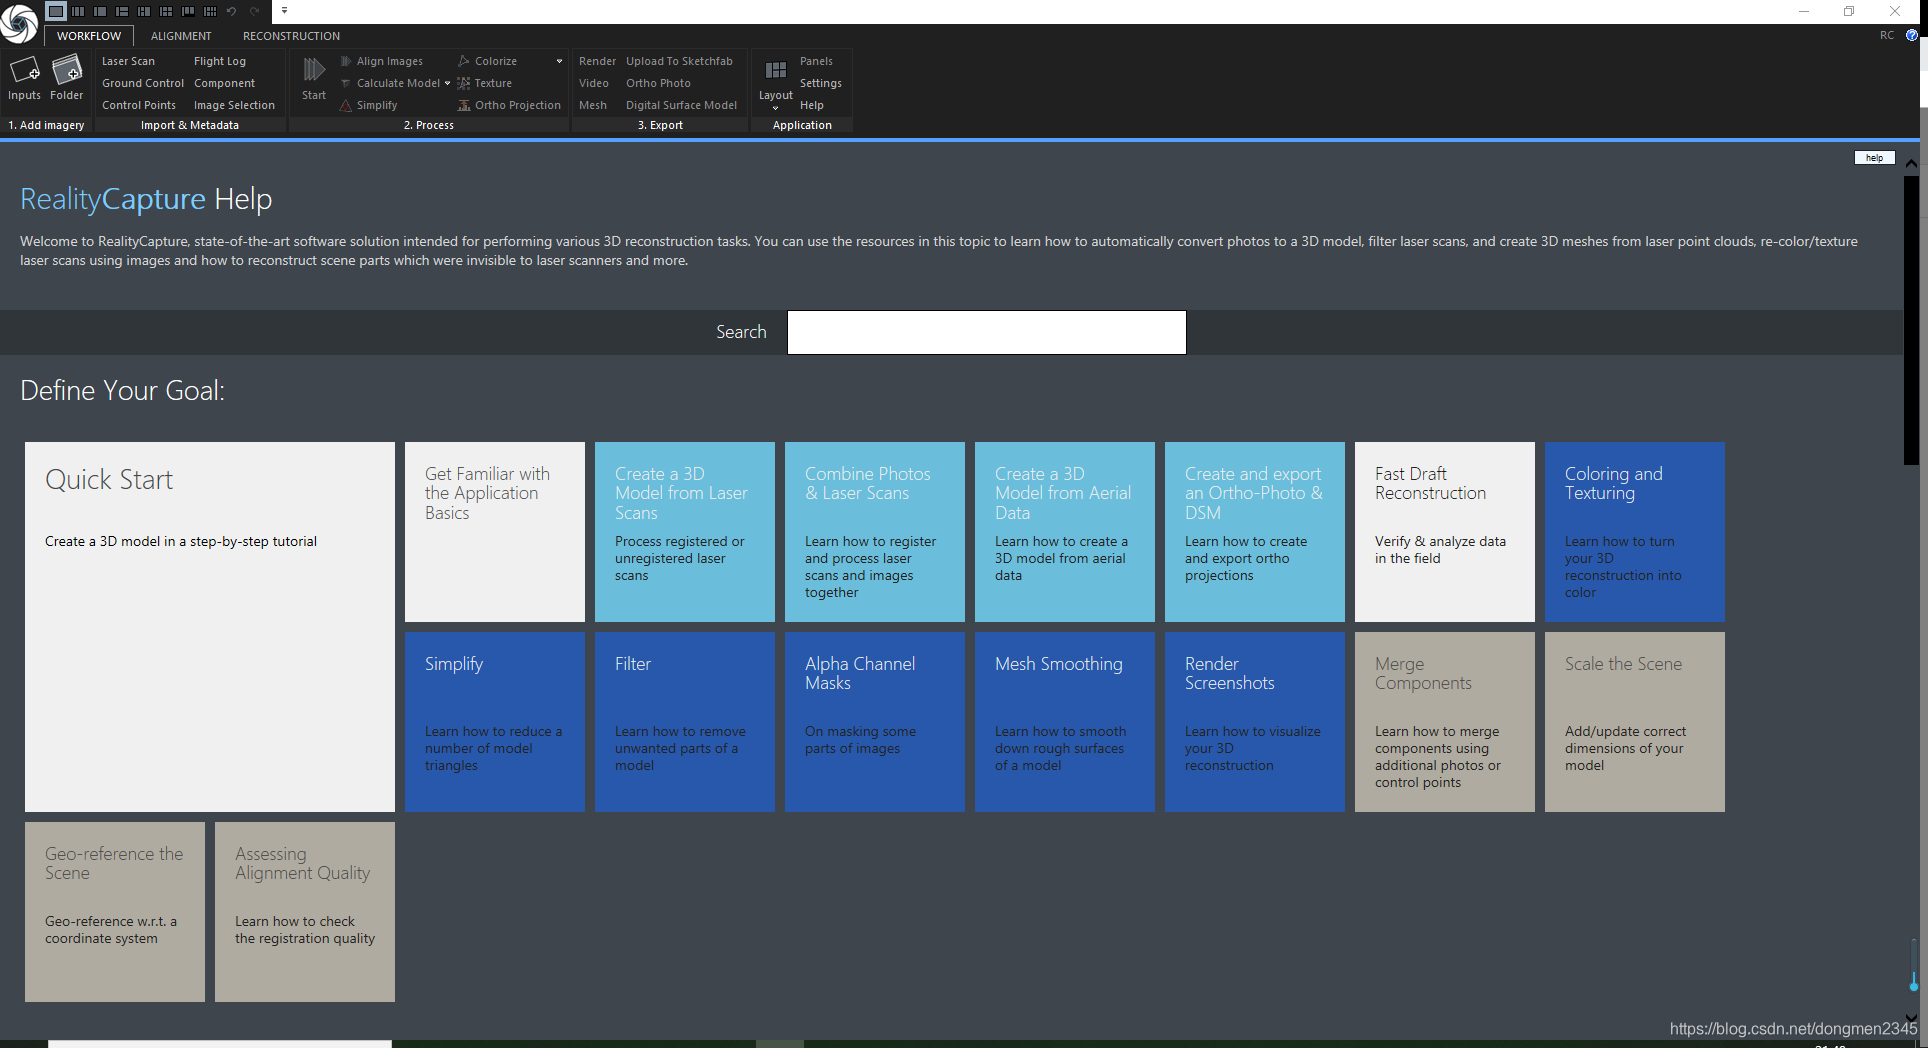The image size is (1928, 1048).
Task: Click the RealityCapture application logo
Action: [19, 22]
